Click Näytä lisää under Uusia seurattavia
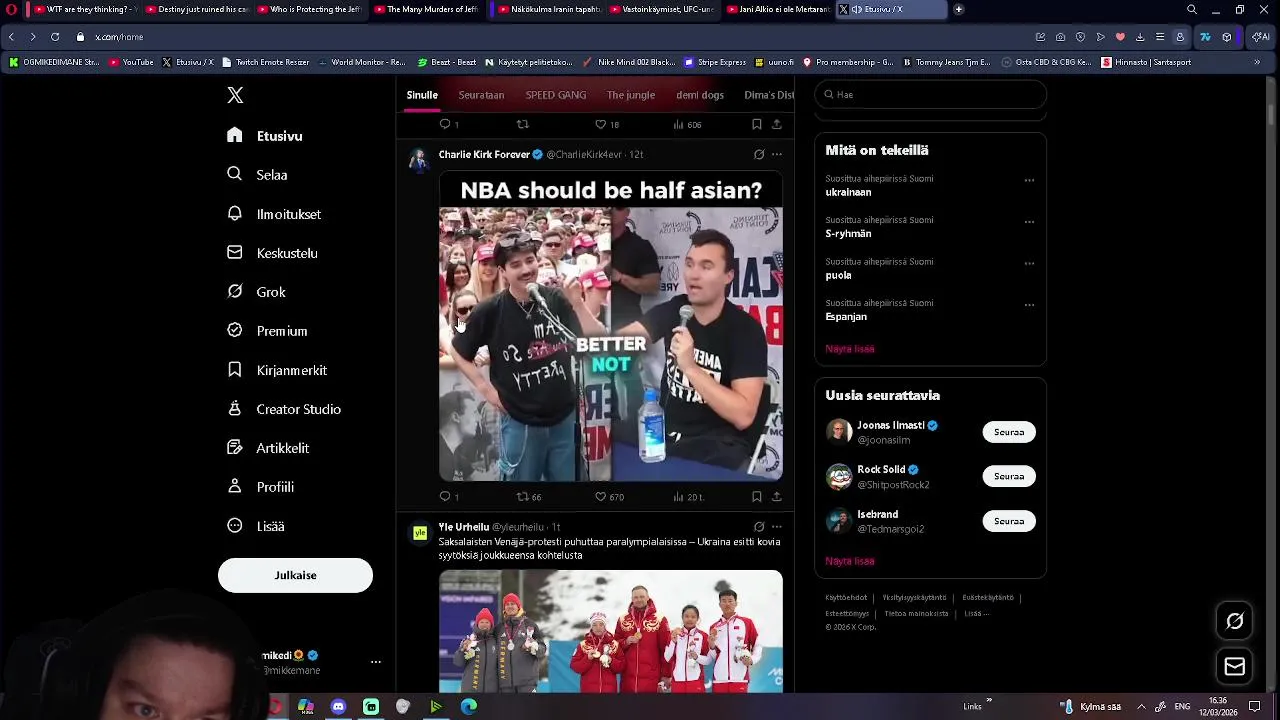This screenshot has height=720, width=1280. 850,561
